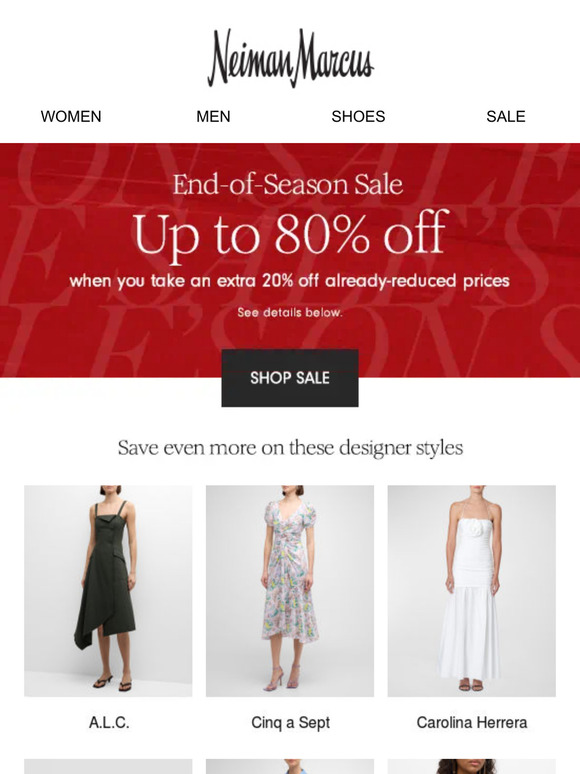Click the Neiman Marcus logo
The height and width of the screenshot is (774, 580).
click(290, 58)
